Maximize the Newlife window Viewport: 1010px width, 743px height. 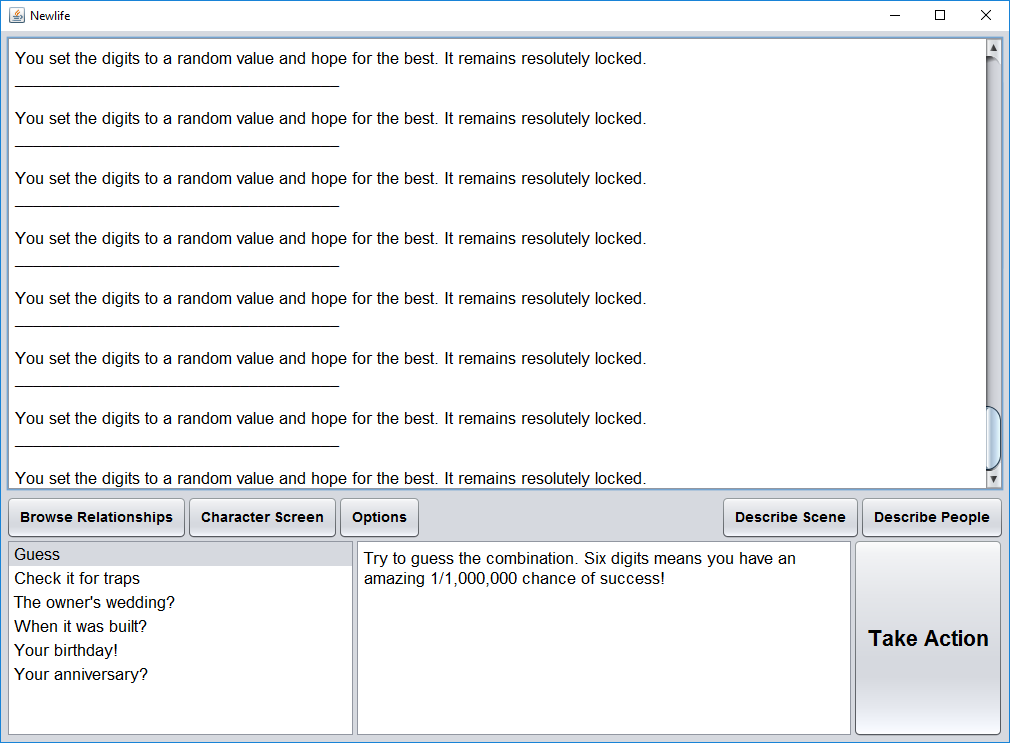pos(940,15)
